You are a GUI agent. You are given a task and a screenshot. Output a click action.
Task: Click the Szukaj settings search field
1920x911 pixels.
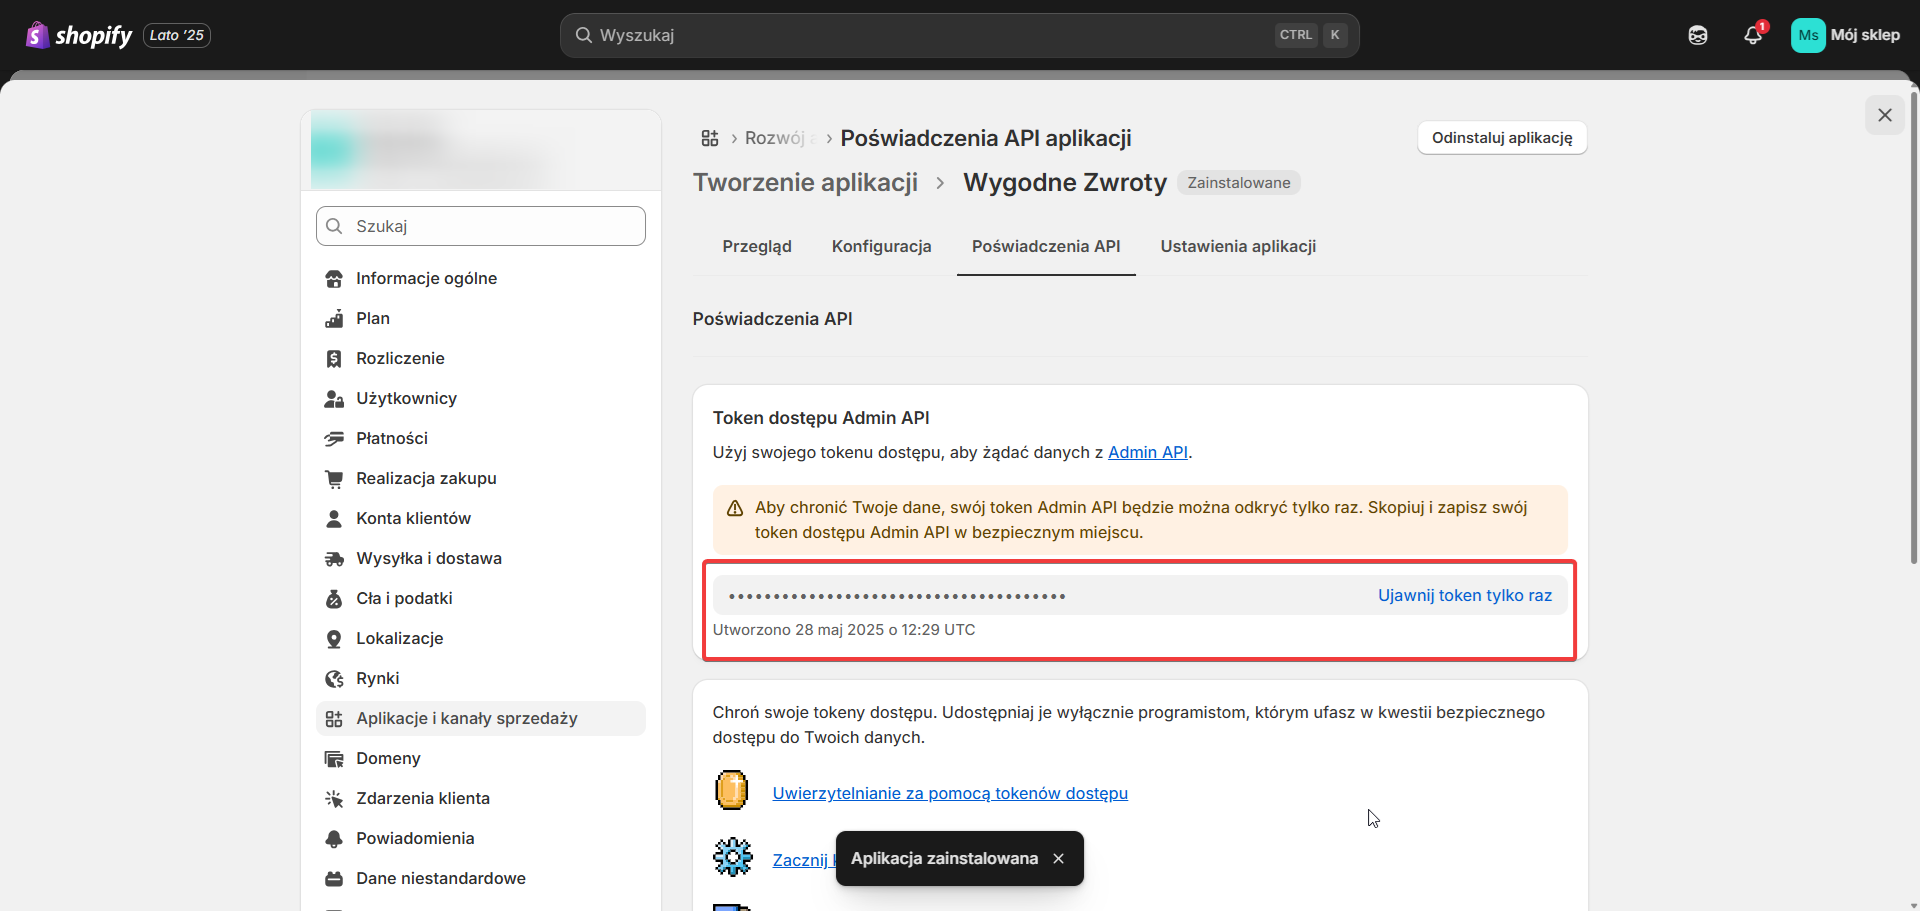click(481, 226)
